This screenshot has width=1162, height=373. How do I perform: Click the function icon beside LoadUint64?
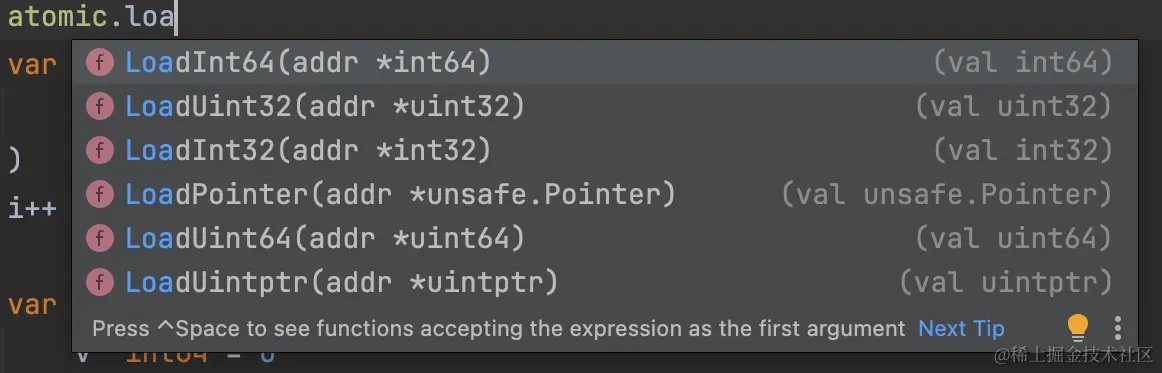tap(100, 238)
